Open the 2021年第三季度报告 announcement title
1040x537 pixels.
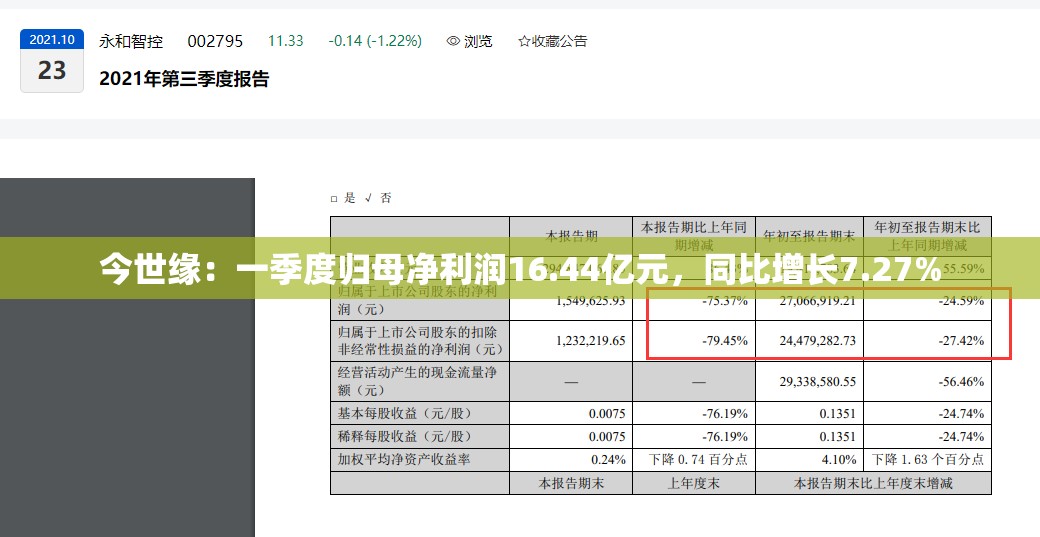click(x=184, y=79)
